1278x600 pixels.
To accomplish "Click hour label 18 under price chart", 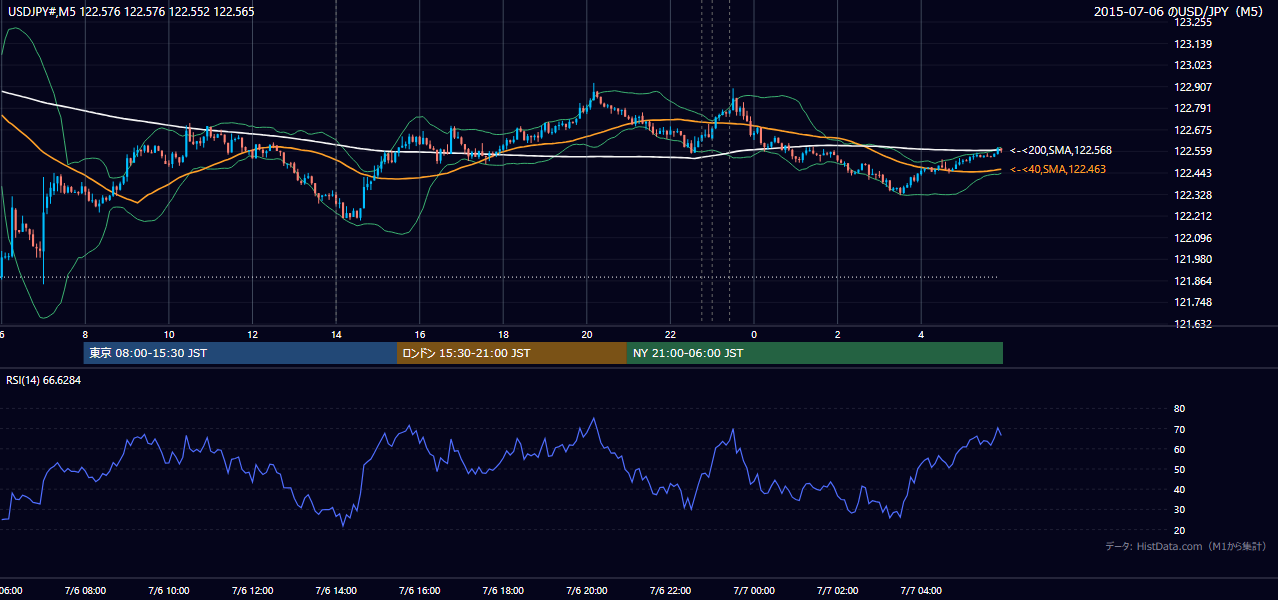I will [503, 334].
